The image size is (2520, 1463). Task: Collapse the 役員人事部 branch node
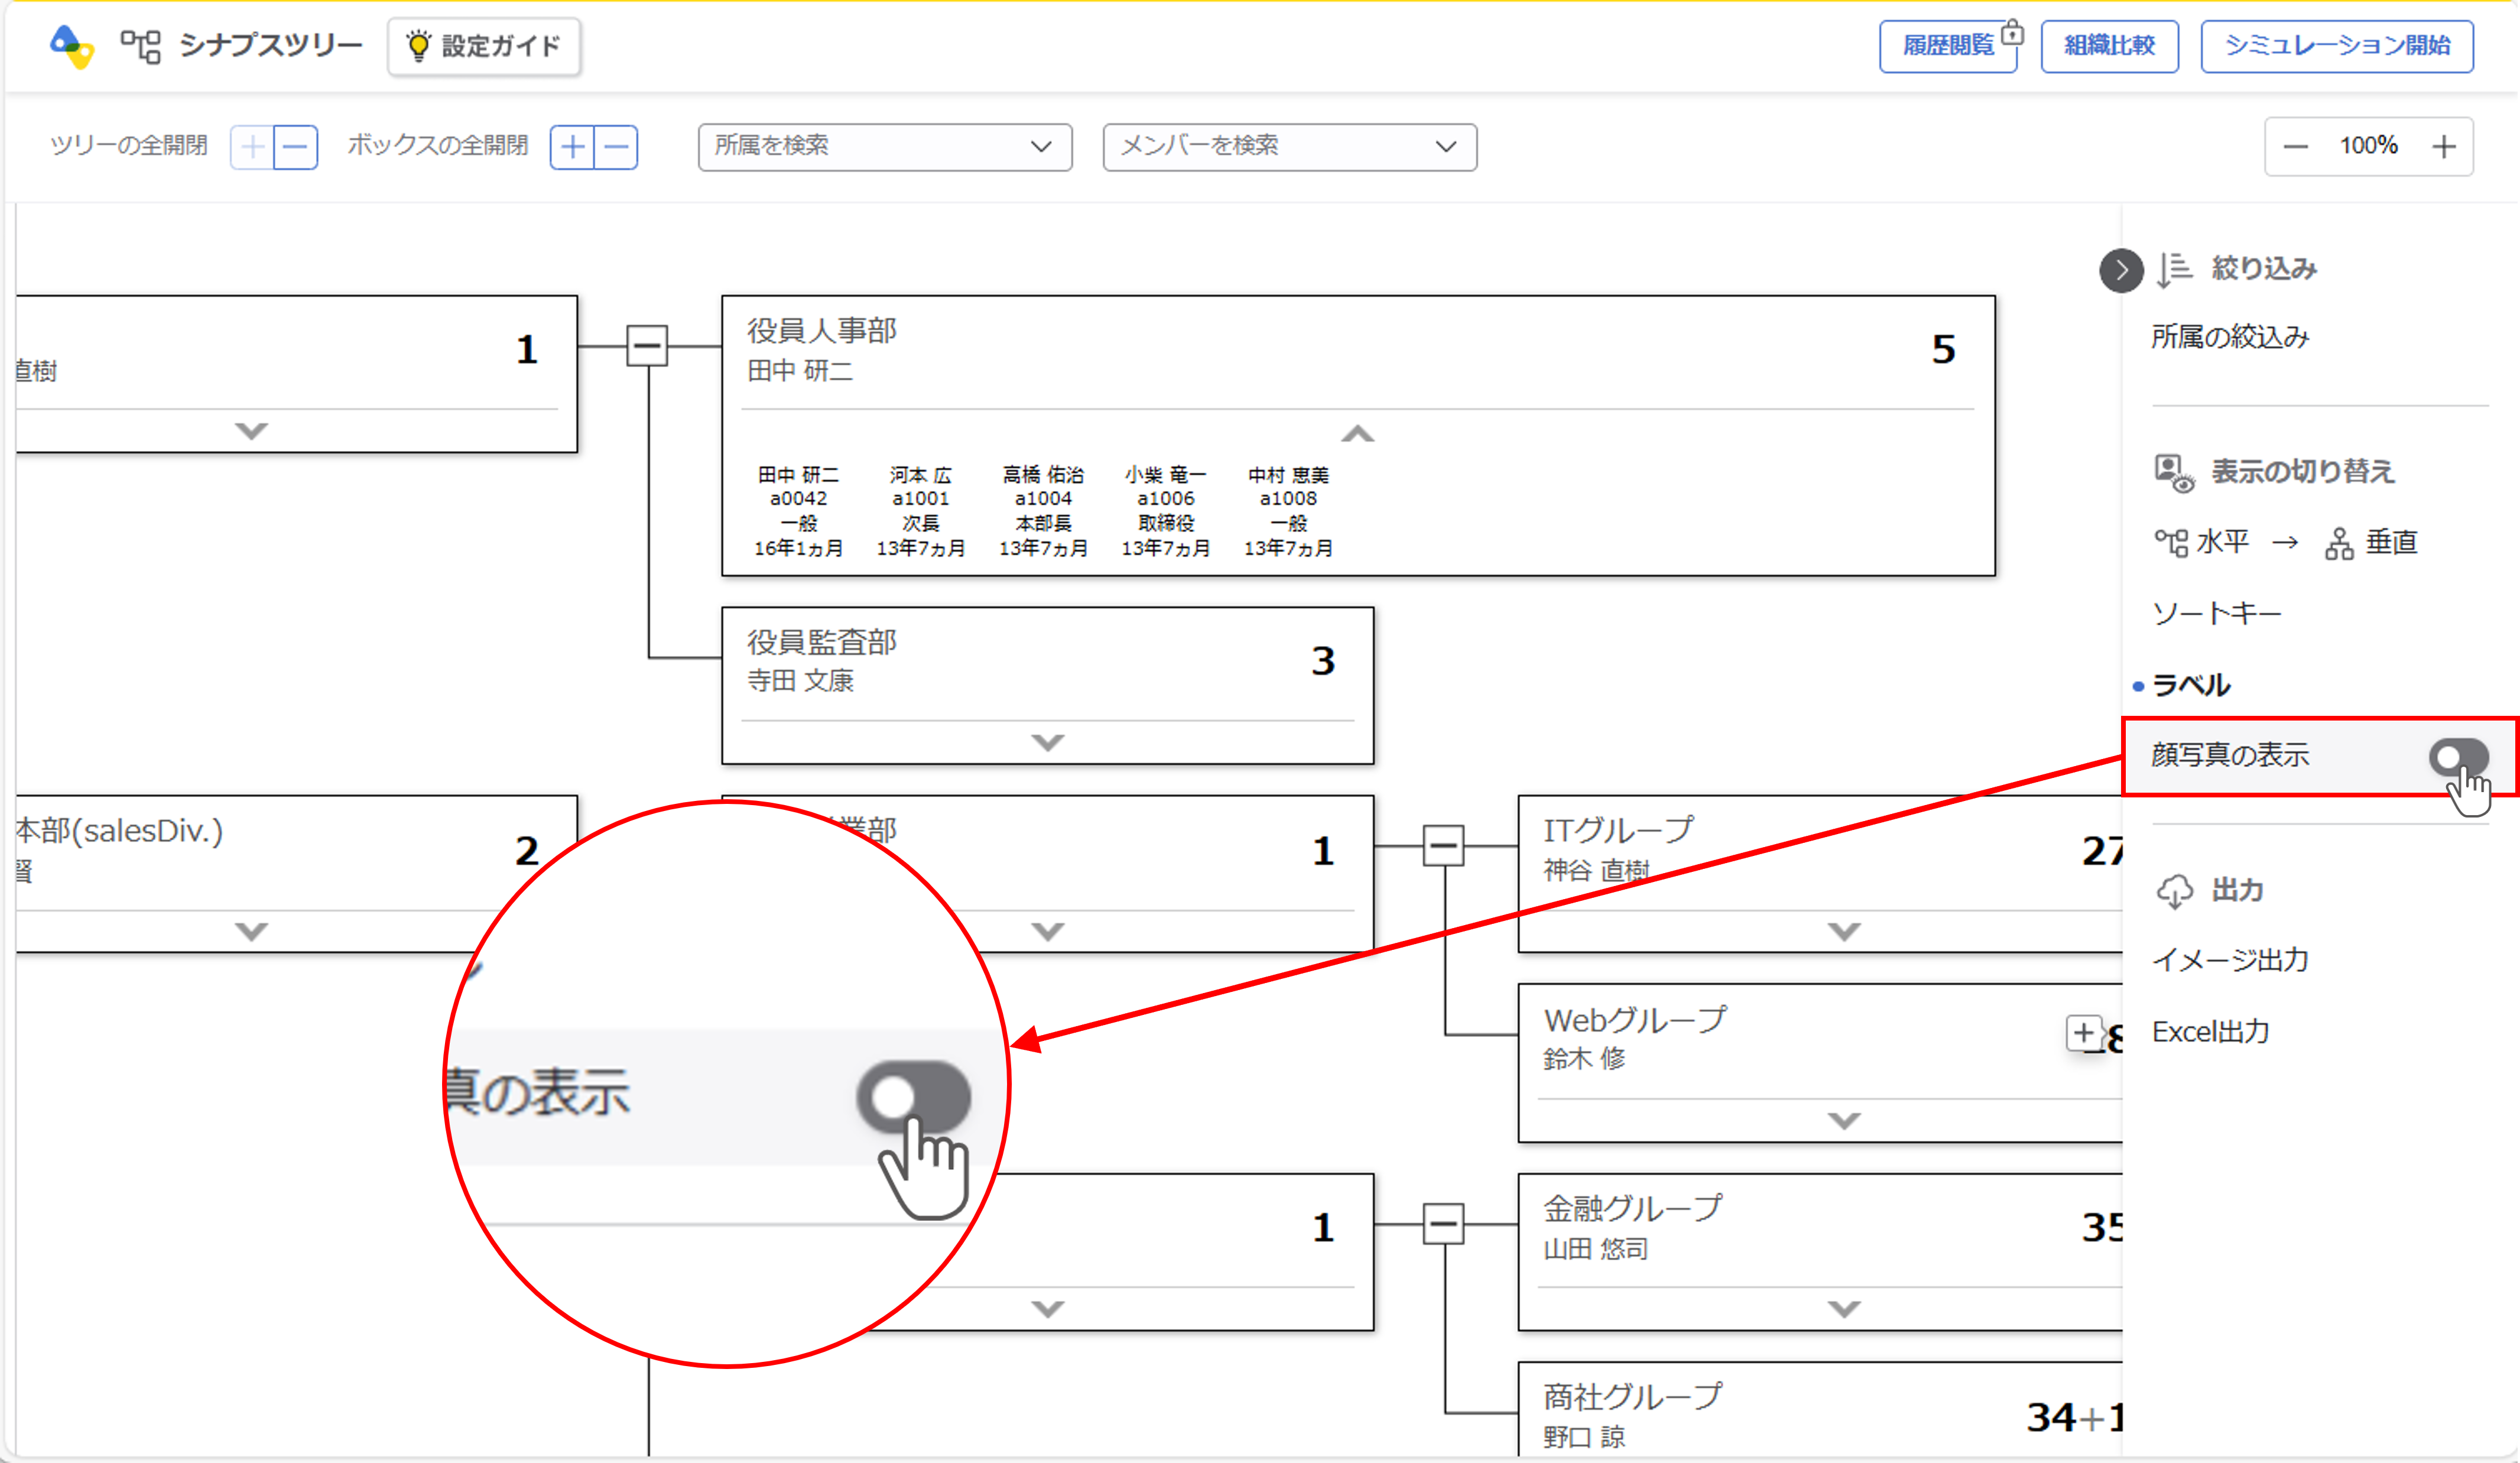pyautogui.click(x=647, y=346)
